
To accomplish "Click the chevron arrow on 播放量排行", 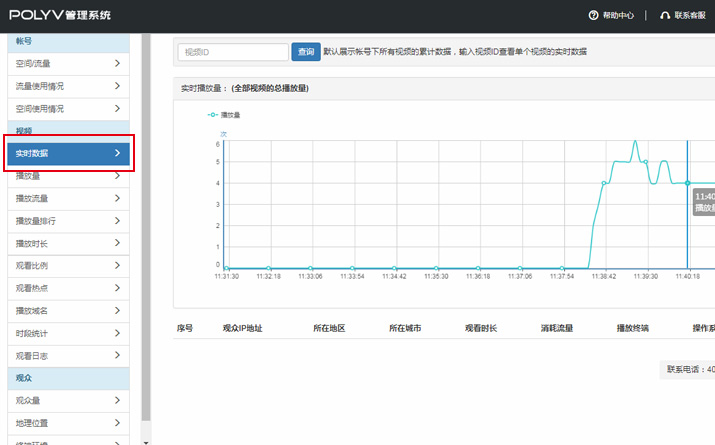I will coord(117,221).
